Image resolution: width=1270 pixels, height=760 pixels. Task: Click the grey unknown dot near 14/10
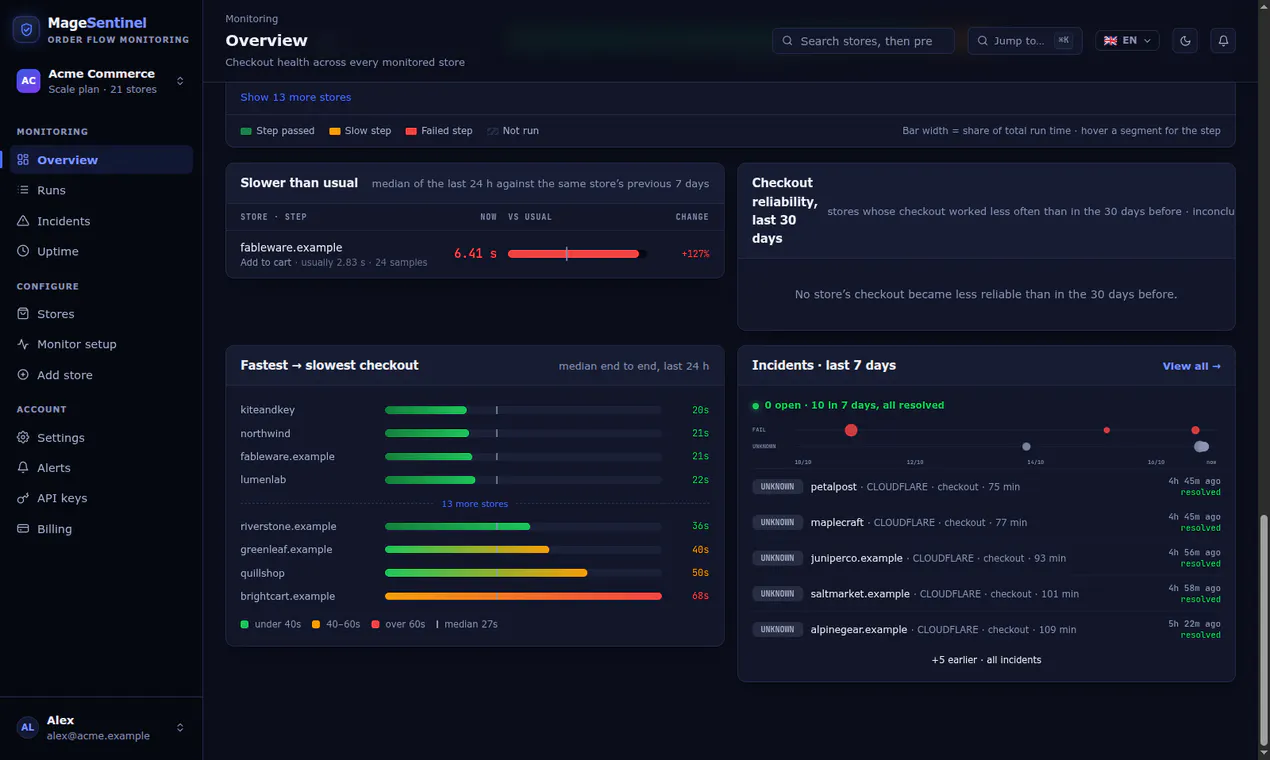tap(1026, 447)
